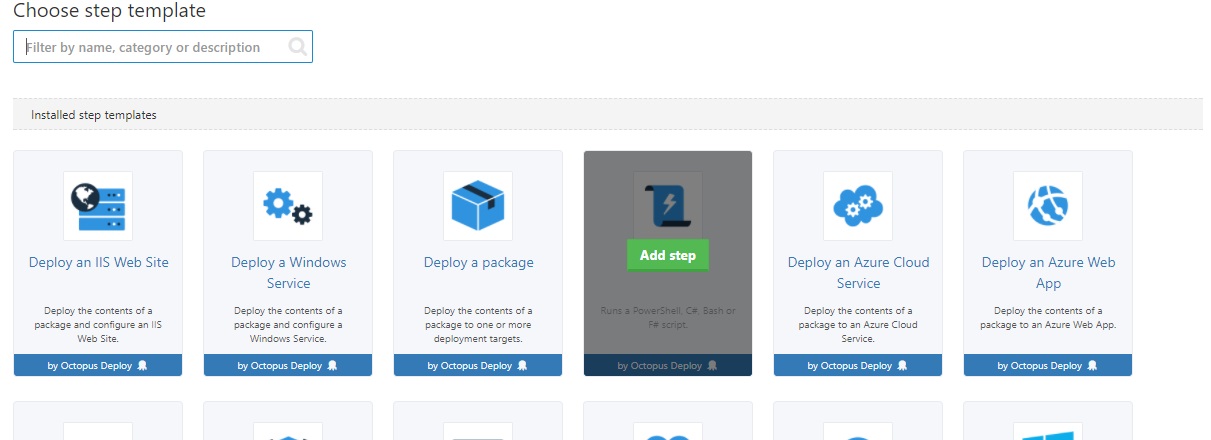This screenshot has width=1211, height=440.
Task: Click 'by Octopus Deploy' footer on IIS card
Action: pyautogui.click(x=98, y=365)
